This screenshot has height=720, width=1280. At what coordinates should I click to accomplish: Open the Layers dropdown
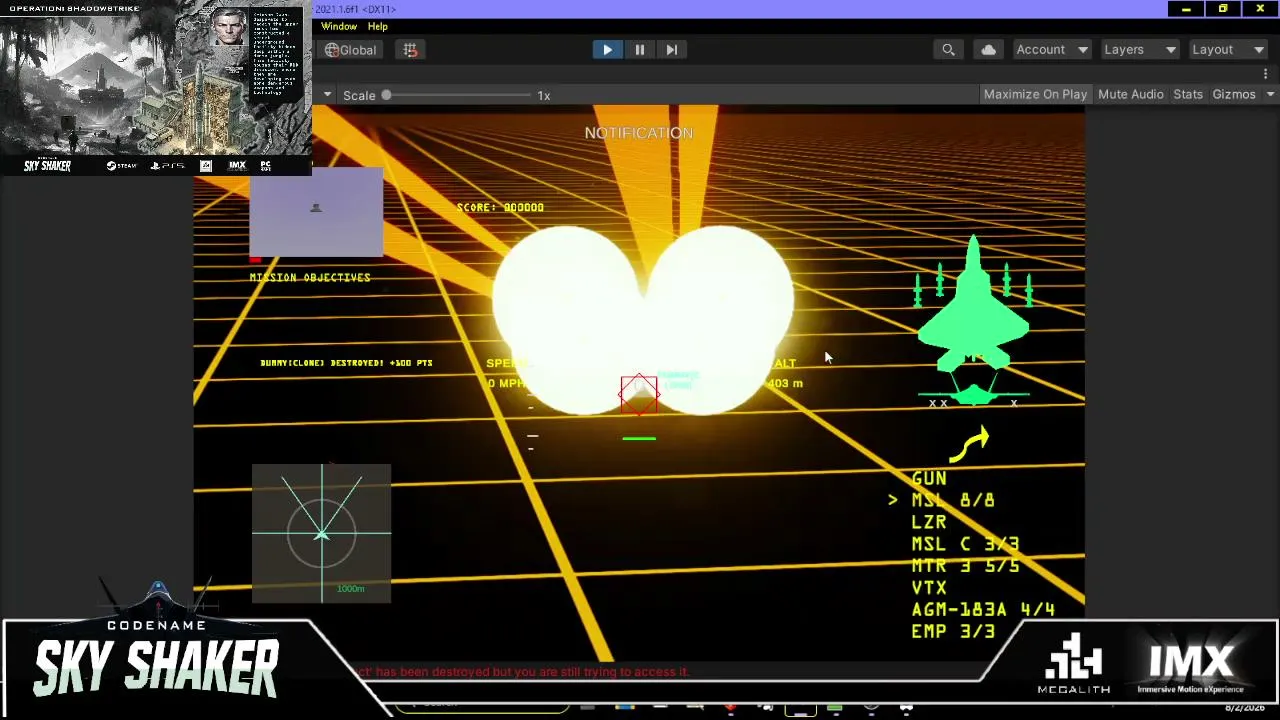pos(1139,50)
